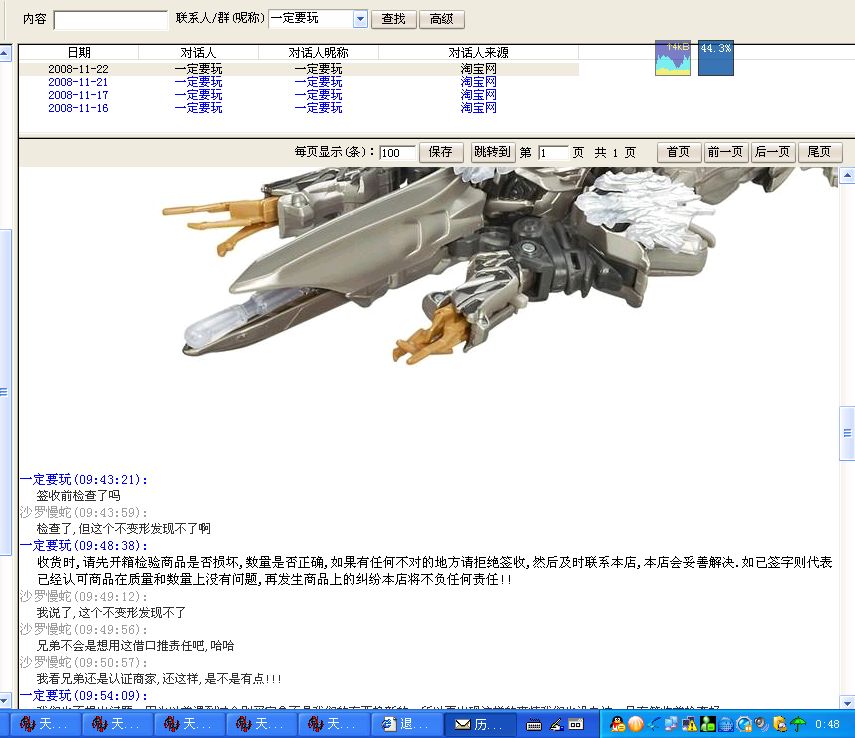Click the network warning tray icon
This screenshot has height=738, width=855.
(x=690, y=724)
